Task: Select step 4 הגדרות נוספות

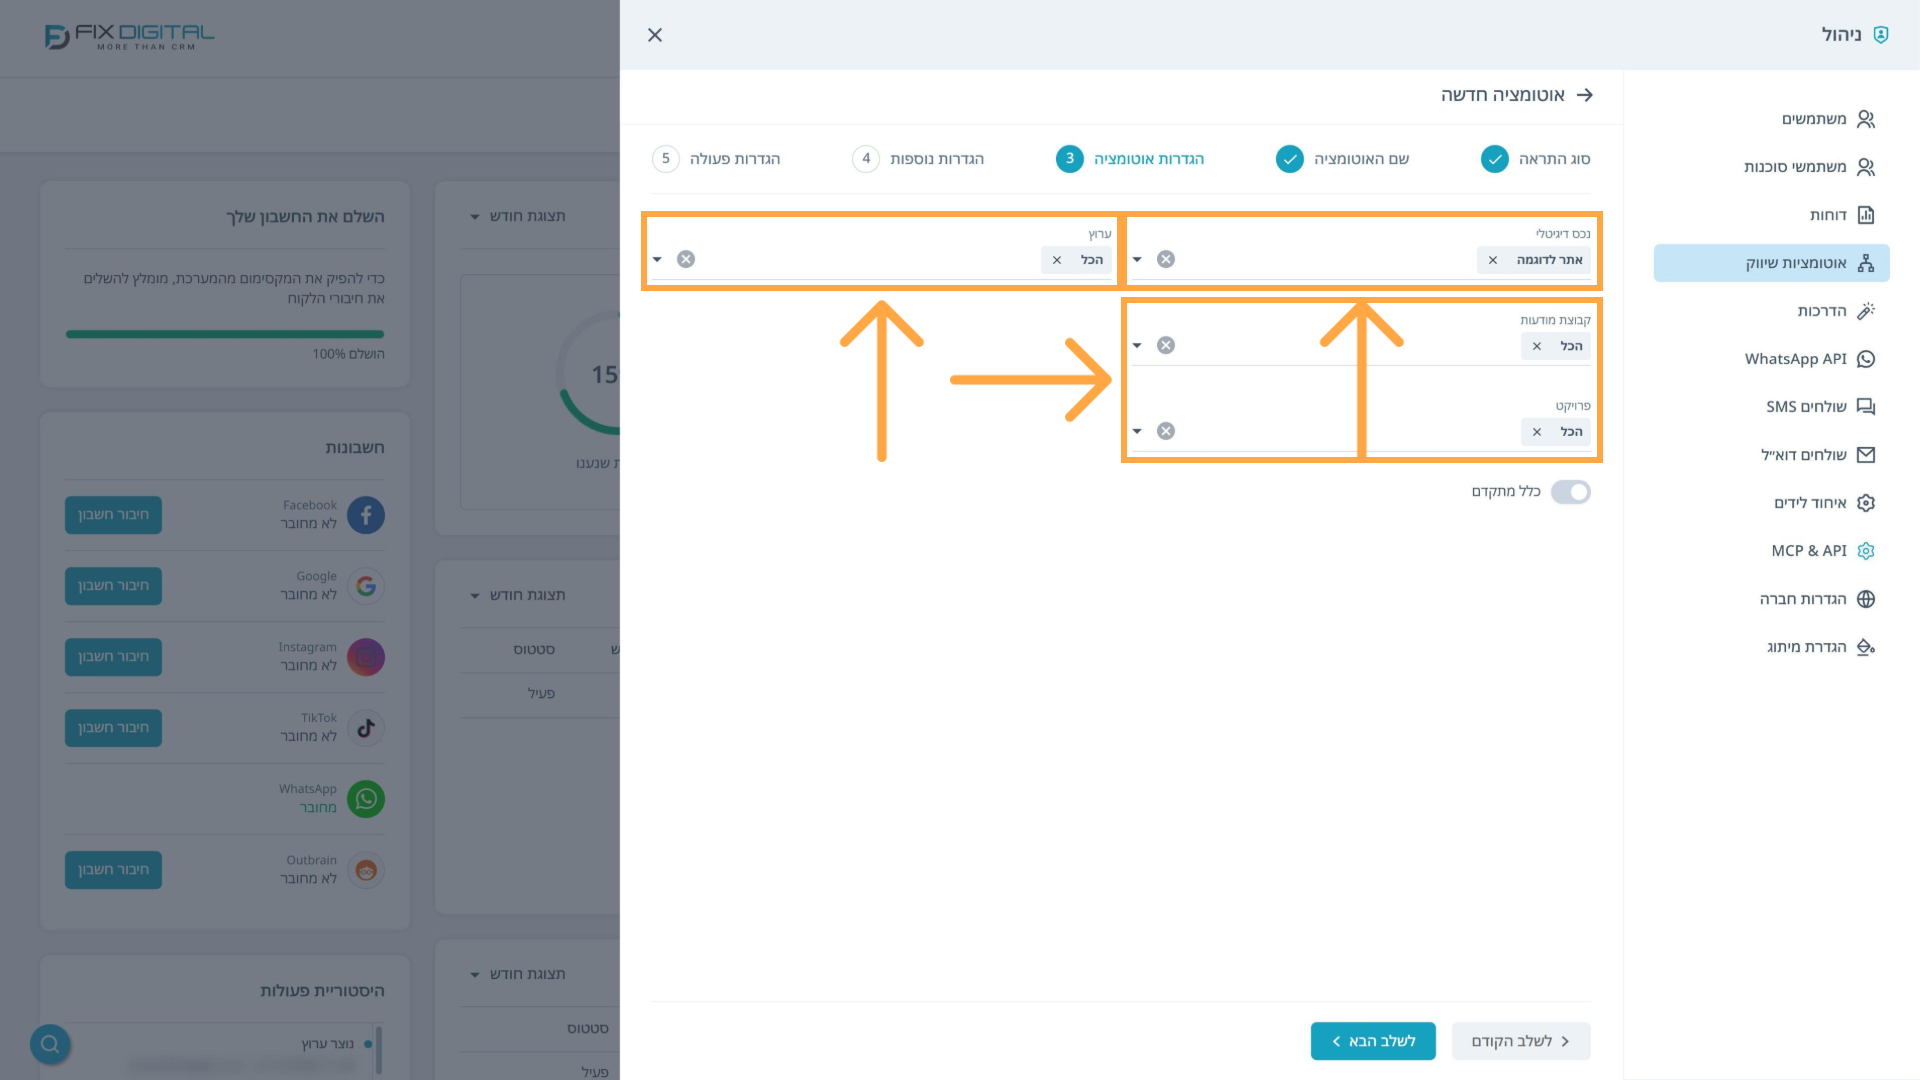Action: pyautogui.click(x=918, y=159)
